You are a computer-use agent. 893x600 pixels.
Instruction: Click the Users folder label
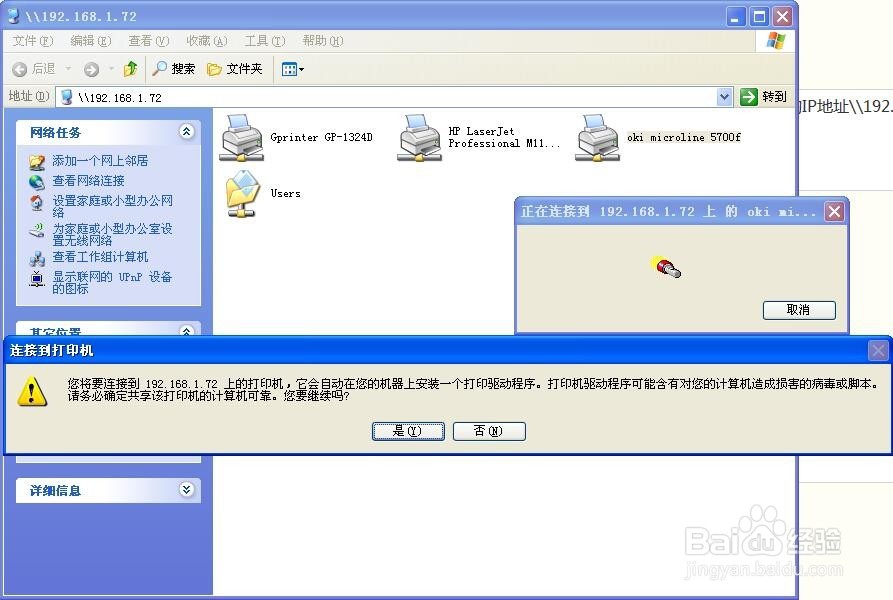click(x=285, y=194)
